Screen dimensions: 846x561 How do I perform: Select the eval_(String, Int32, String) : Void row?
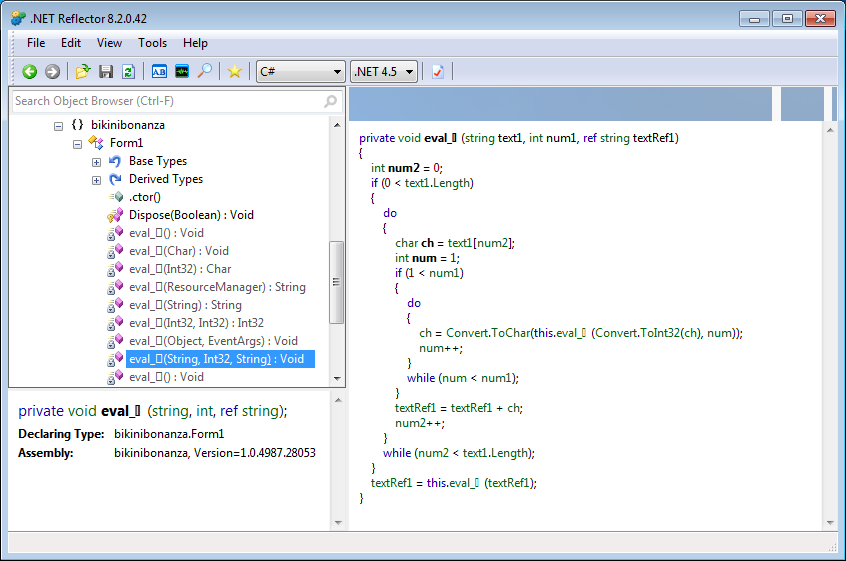[220, 359]
